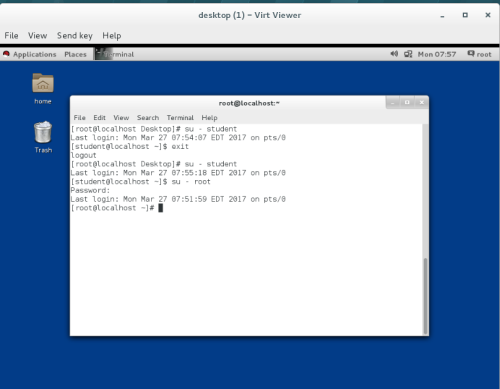Screen dimensions: 500x389
Task: Open the Applications menu
Action: click(x=34, y=54)
